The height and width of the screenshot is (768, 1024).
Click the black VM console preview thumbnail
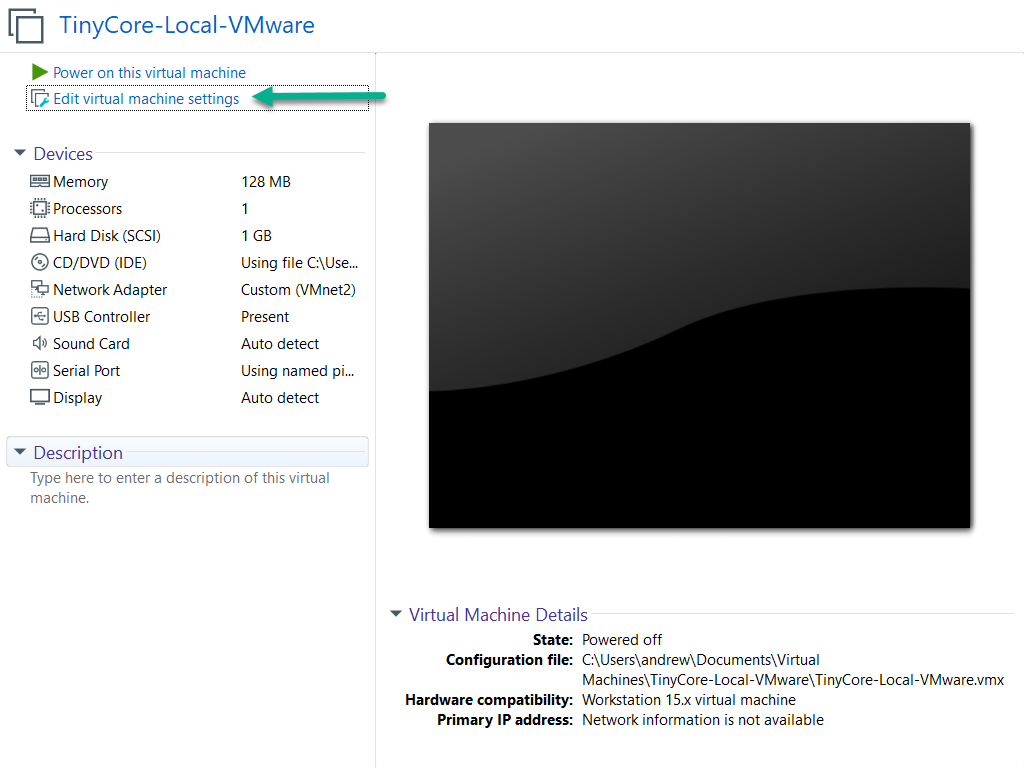click(x=699, y=325)
